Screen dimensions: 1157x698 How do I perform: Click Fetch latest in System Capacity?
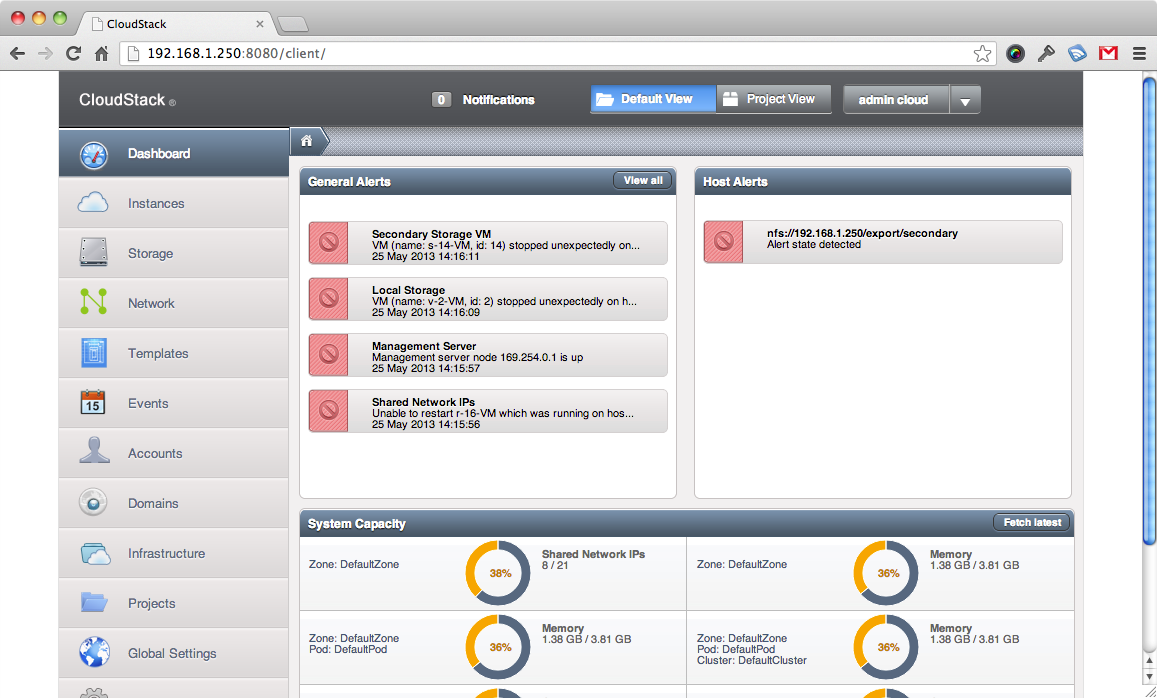pyautogui.click(x=1032, y=522)
